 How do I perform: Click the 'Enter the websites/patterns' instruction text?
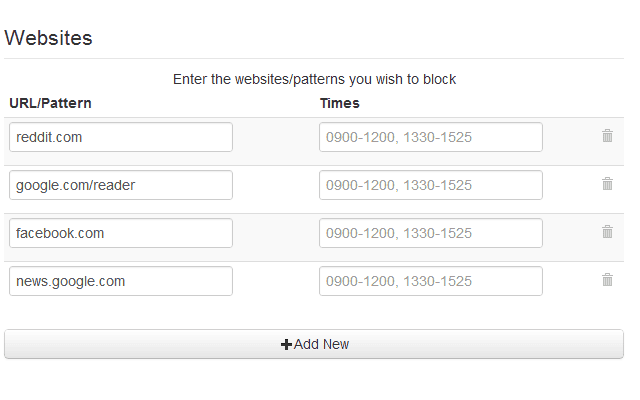pyautogui.click(x=314, y=79)
